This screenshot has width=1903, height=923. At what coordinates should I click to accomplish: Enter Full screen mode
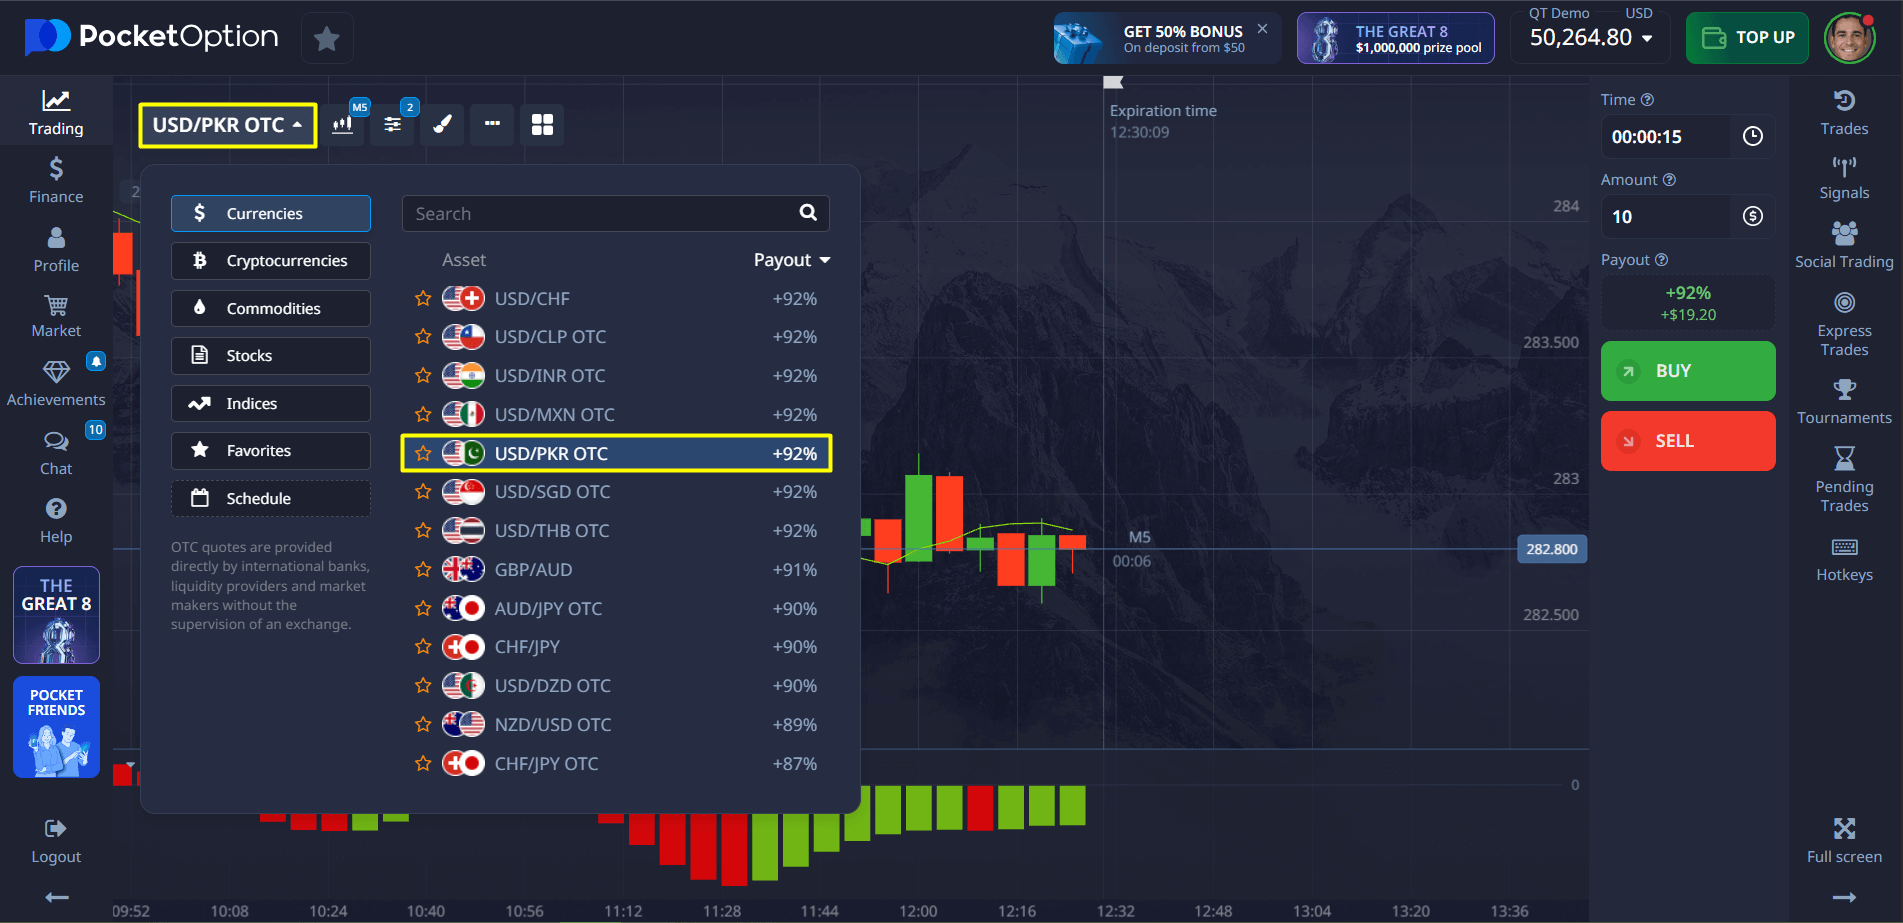[x=1843, y=840]
